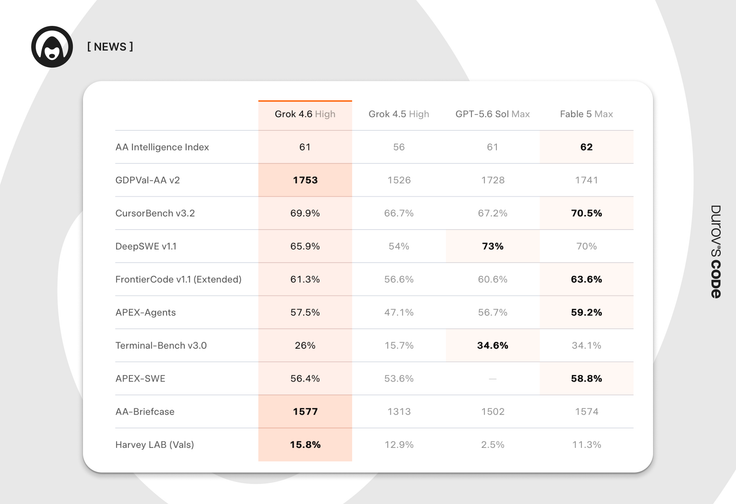
Task: Click the 73% GPT-5.6 Sol cell
Action: (x=493, y=246)
